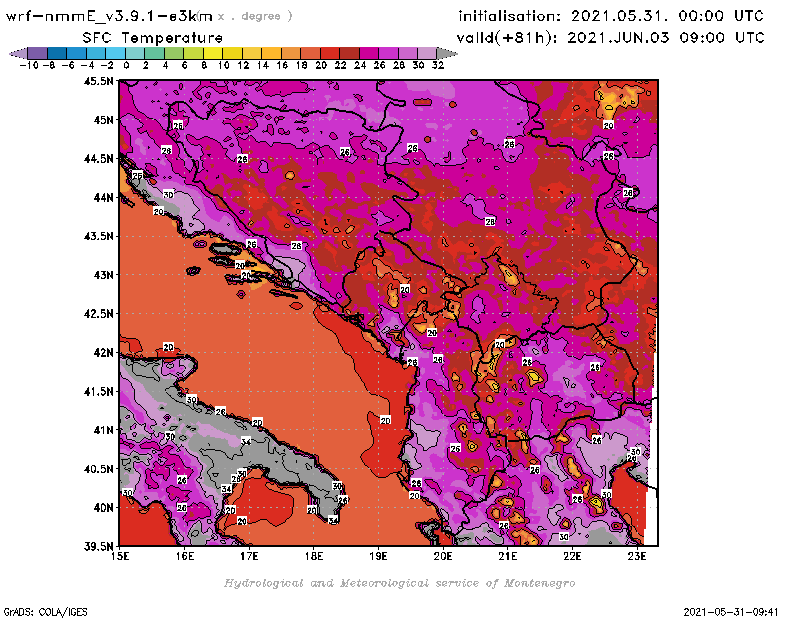Image resolution: width=800 pixels, height=618 pixels.
Task: Click the lavender arrow at color bar's cold end
Action: coord(18,53)
